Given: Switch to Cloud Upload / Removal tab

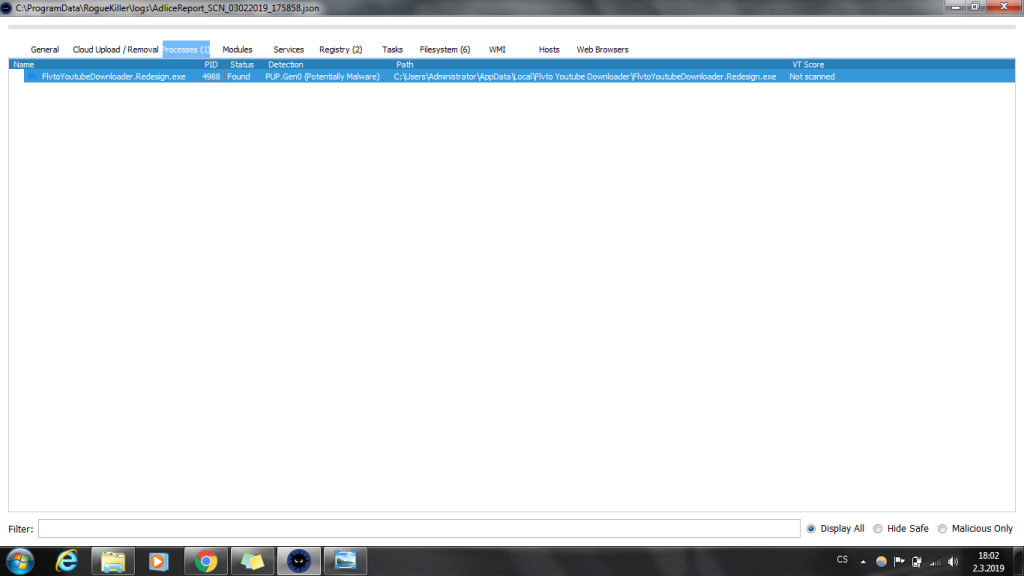Looking at the screenshot, I should (x=115, y=50).
